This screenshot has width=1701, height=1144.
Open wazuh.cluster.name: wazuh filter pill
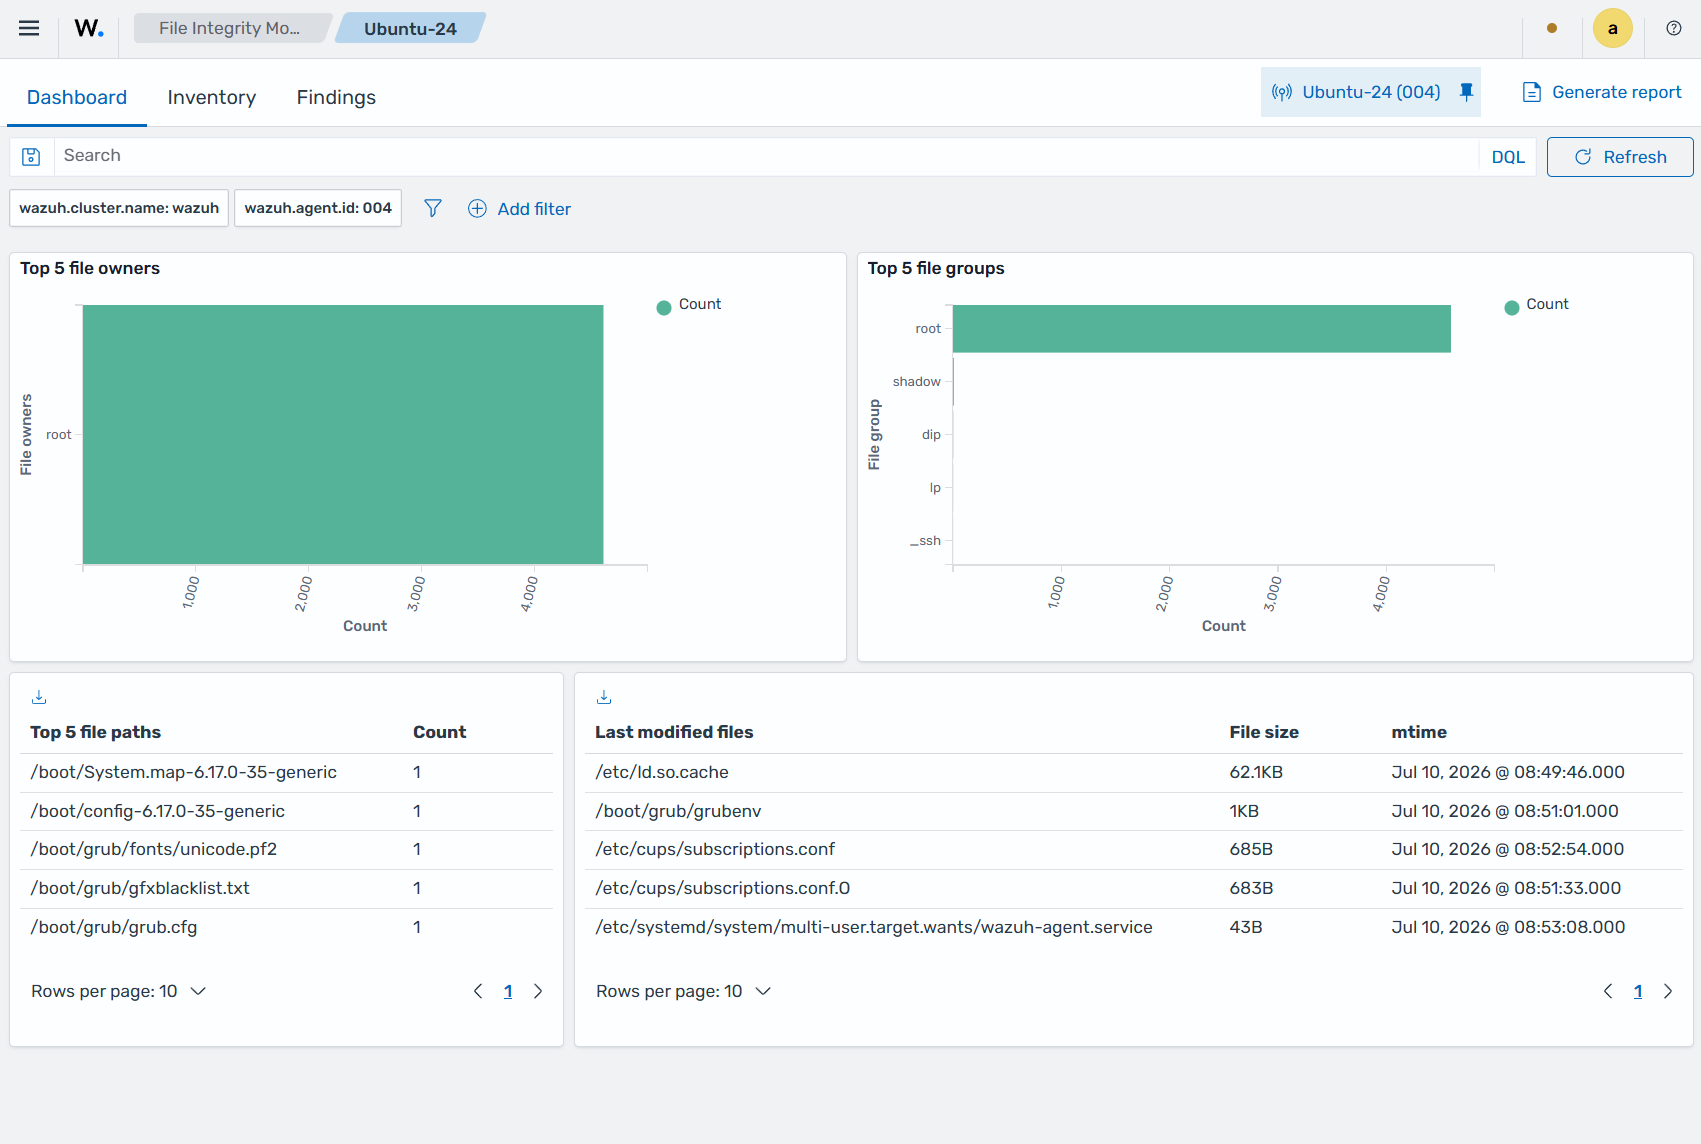point(119,208)
